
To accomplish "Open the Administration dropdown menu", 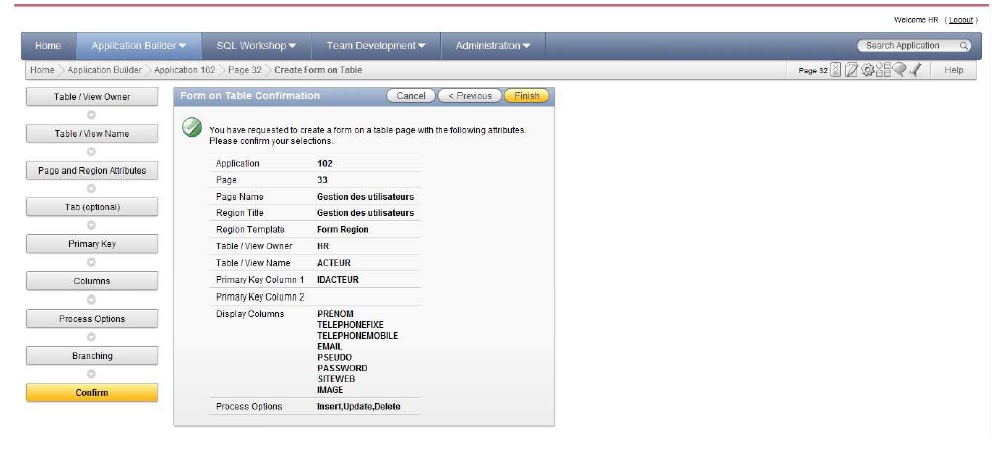I will (493, 46).
